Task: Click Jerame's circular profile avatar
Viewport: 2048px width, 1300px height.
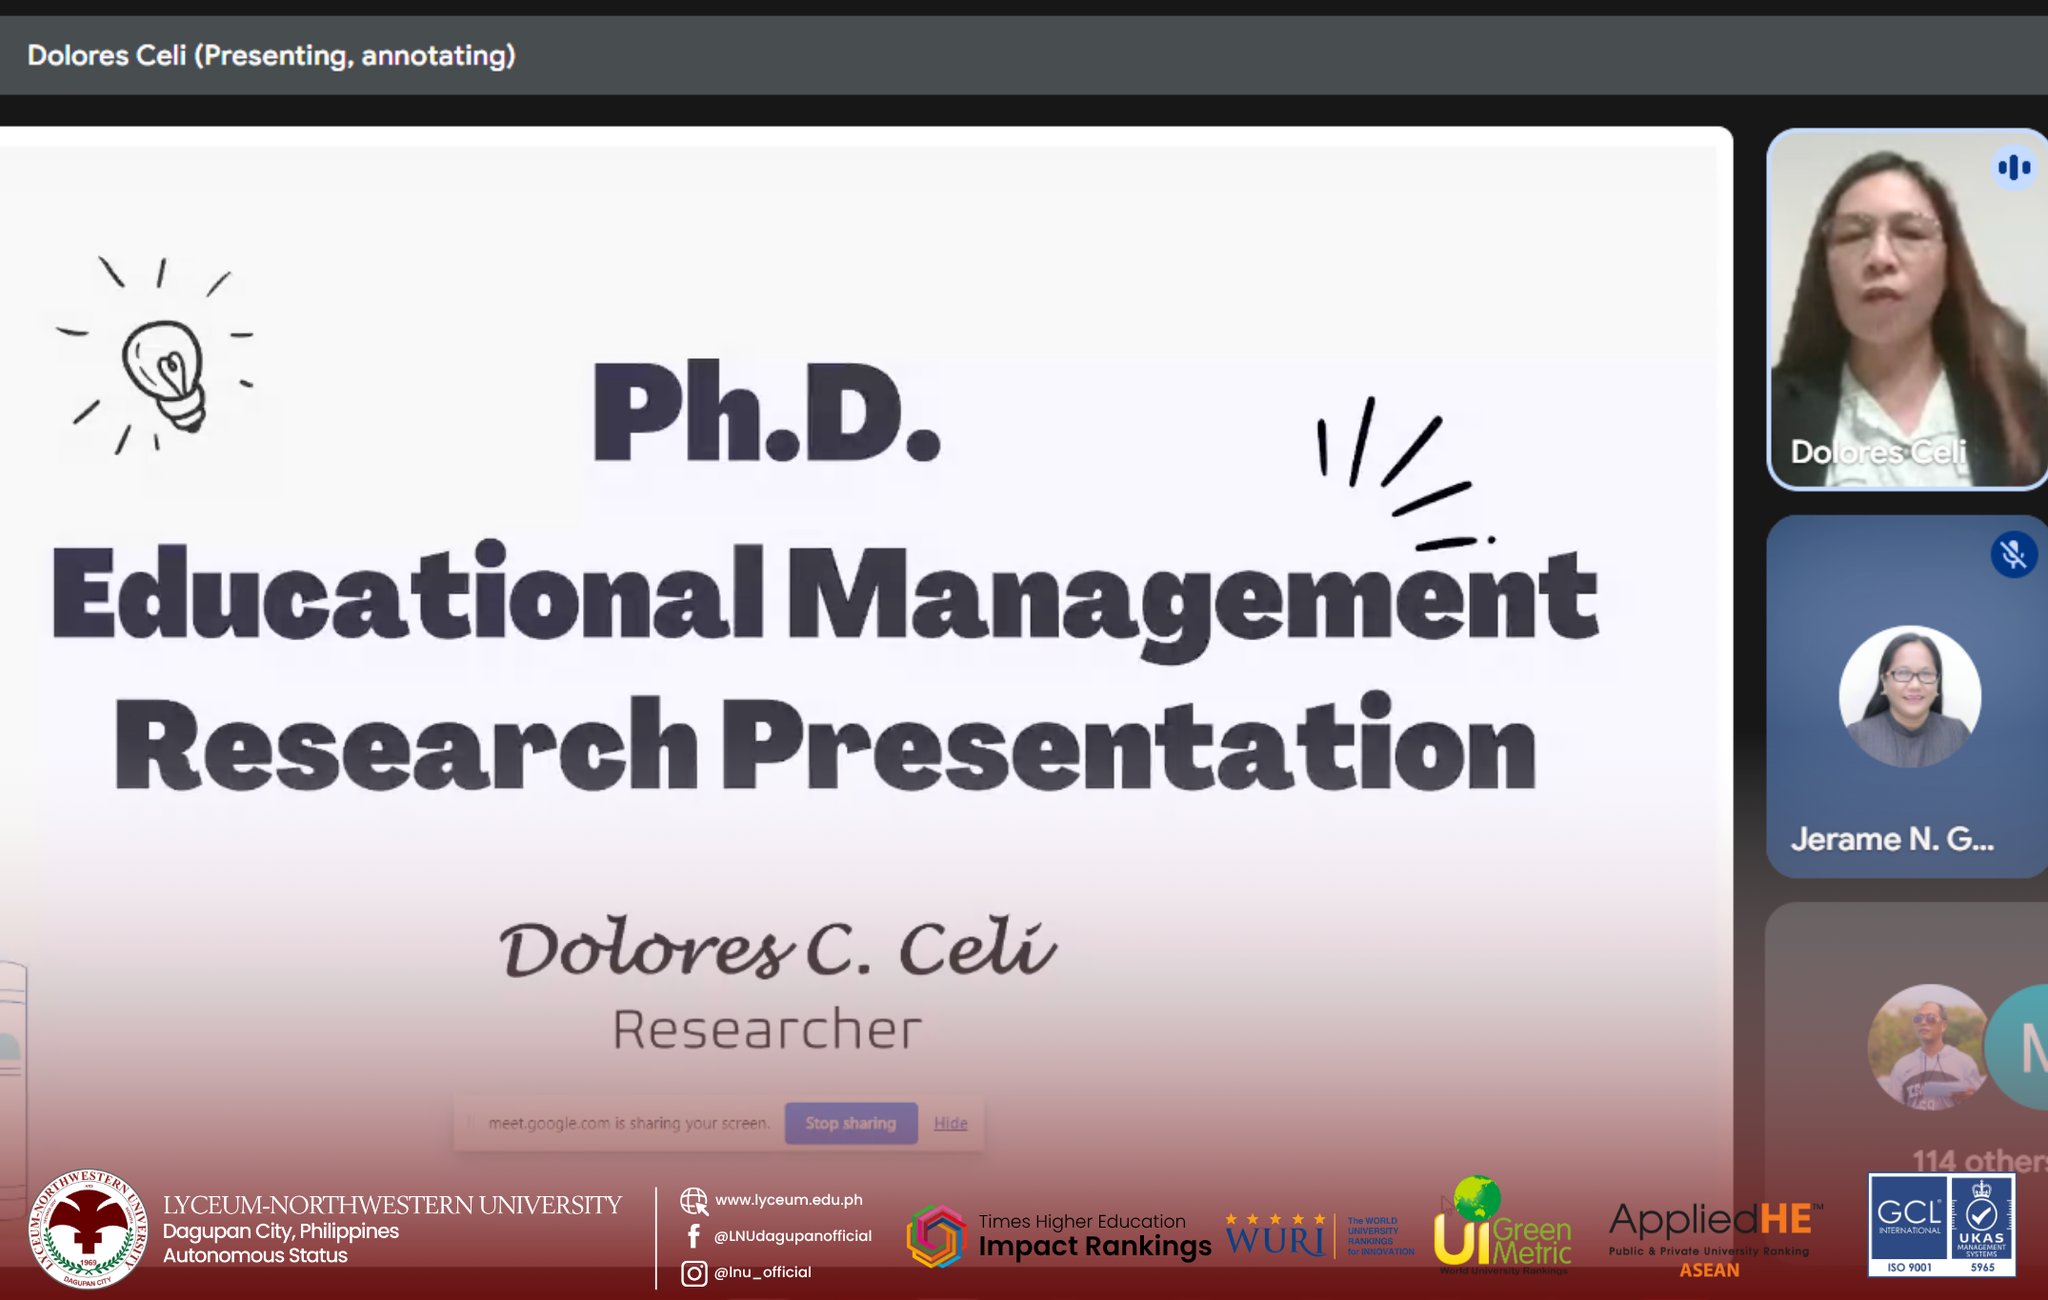Action: tap(1909, 696)
